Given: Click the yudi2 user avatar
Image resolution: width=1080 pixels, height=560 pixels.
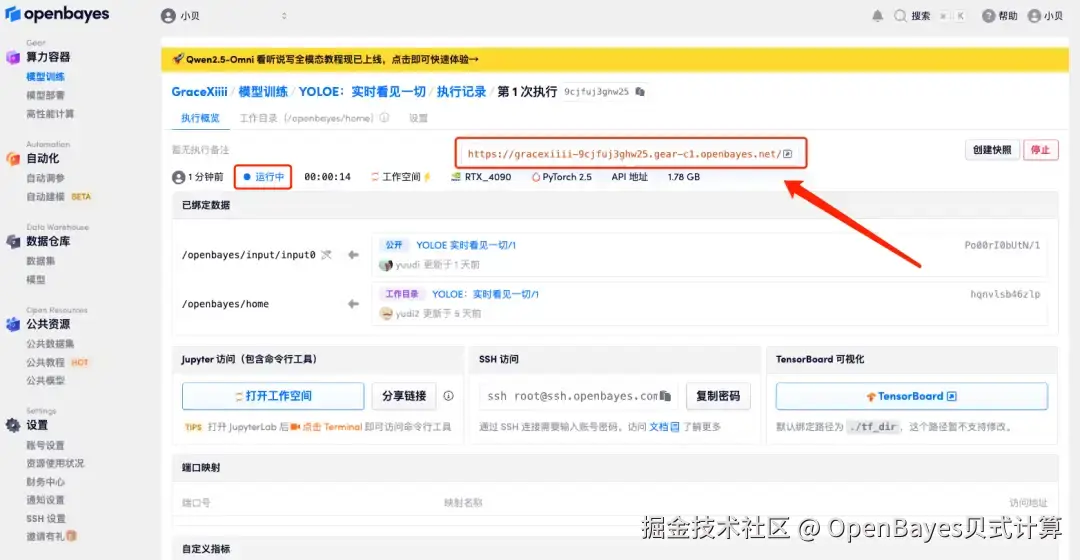Looking at the screenshot, I should (386, 314).
